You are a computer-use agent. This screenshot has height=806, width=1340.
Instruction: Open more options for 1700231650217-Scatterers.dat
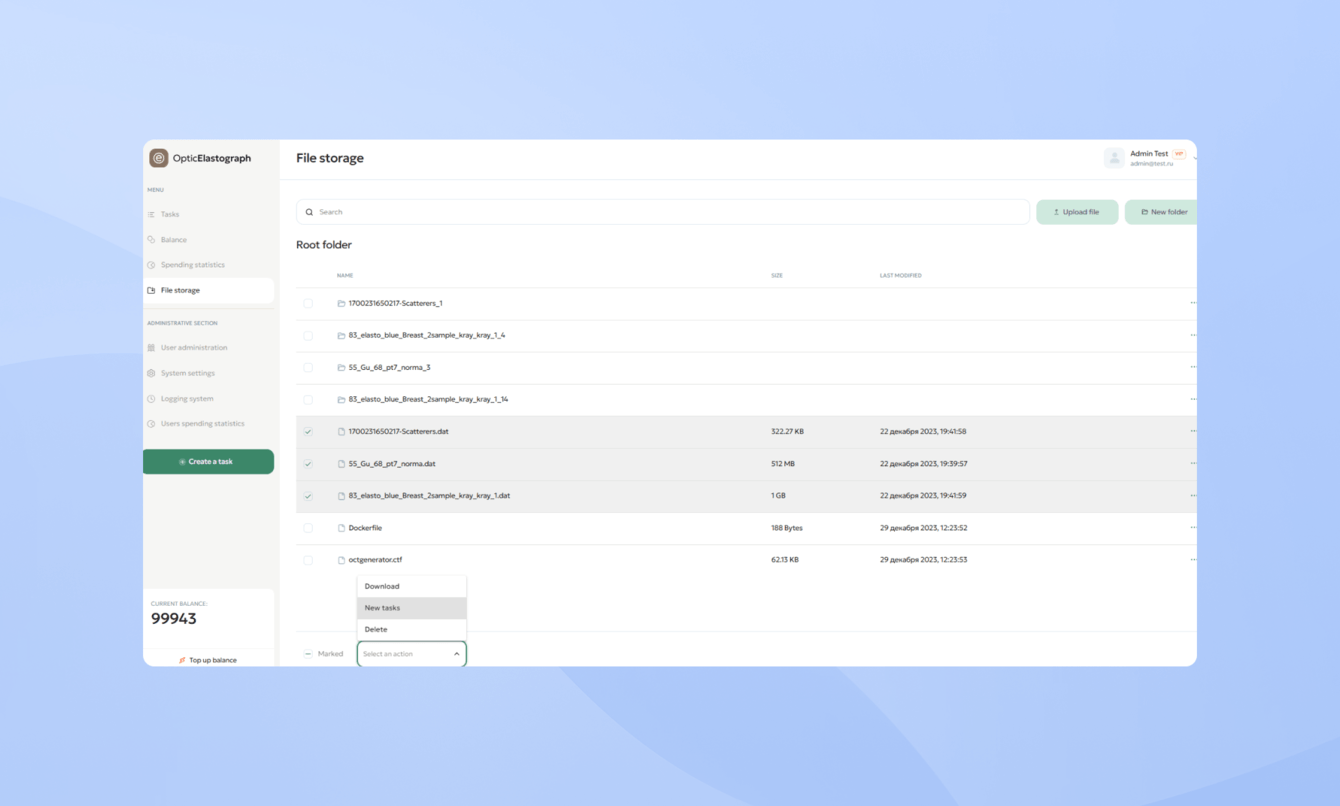click(1193, 432)
